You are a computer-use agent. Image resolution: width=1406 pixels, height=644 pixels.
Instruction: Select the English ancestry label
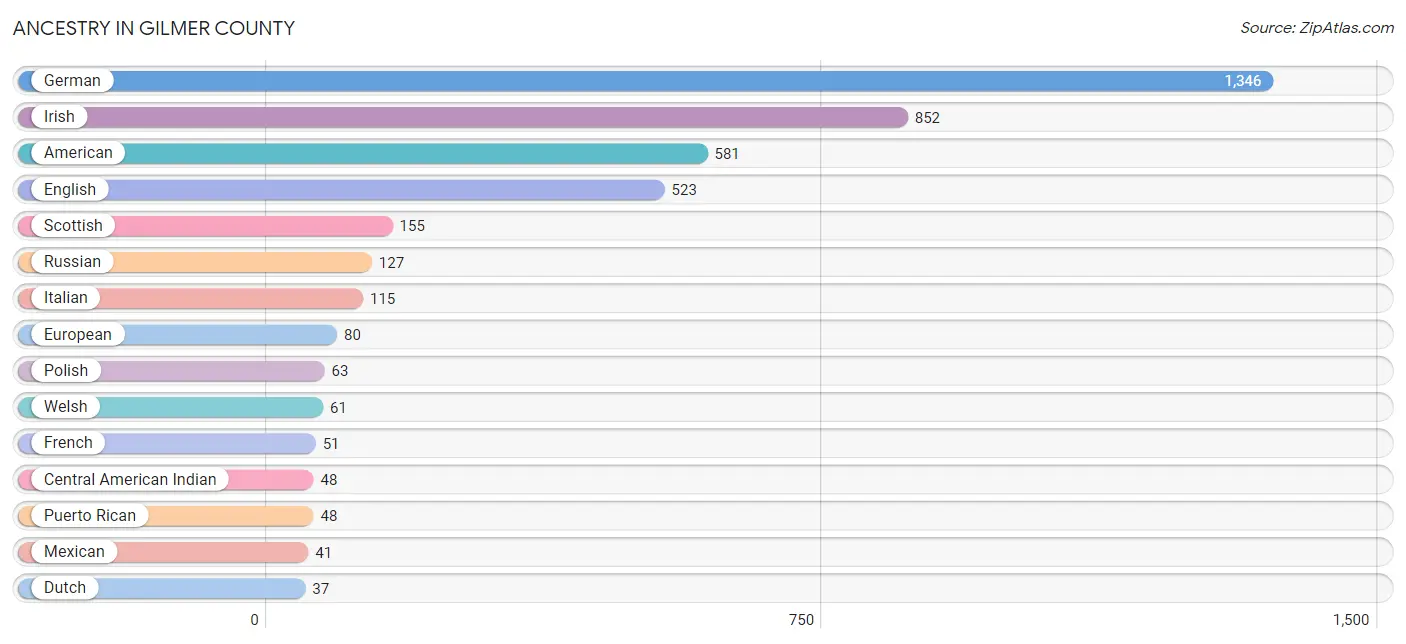click(x=70, y=190)
